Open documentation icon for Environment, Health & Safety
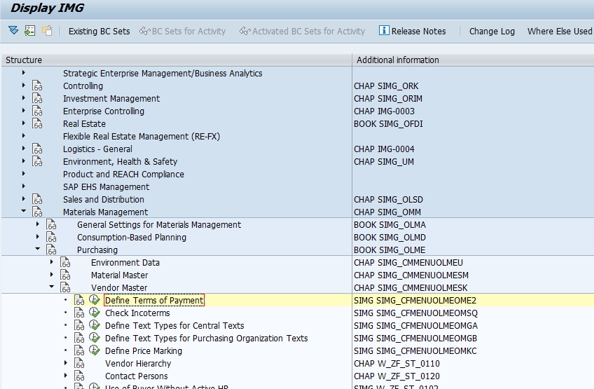Viewport: 594px width, 389px height. 37,161
